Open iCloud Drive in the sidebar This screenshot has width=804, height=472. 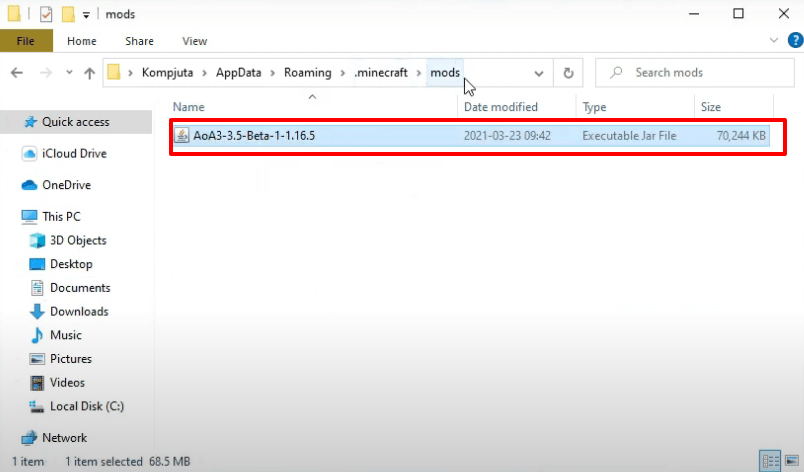[x=74, y=153]
